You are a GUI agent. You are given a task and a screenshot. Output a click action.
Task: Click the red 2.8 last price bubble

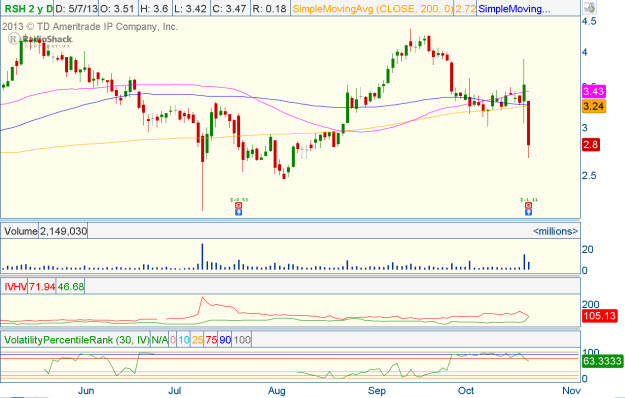coord(591,145)
